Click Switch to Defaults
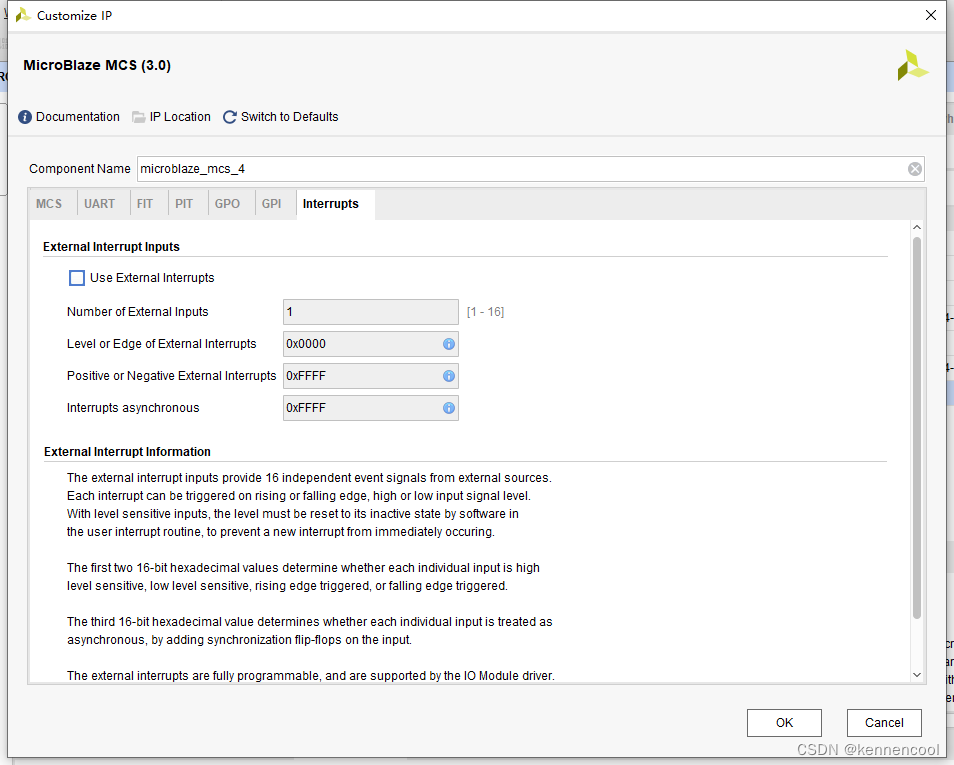Screen dimensions: 954x765 290,117
